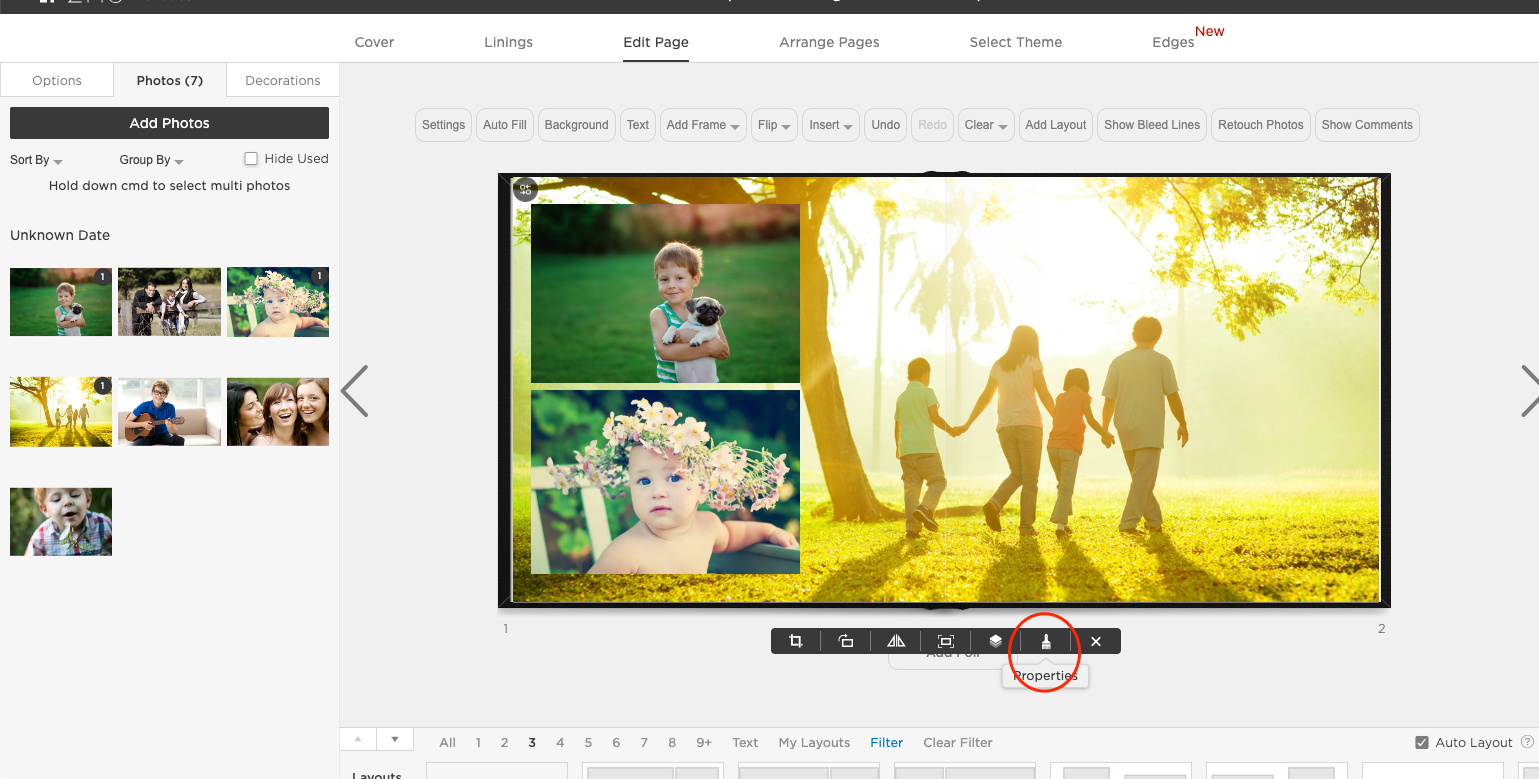Select the crop tool in floating toolbar
Viewport: 1539px width, 779px height.
[796, 641]
